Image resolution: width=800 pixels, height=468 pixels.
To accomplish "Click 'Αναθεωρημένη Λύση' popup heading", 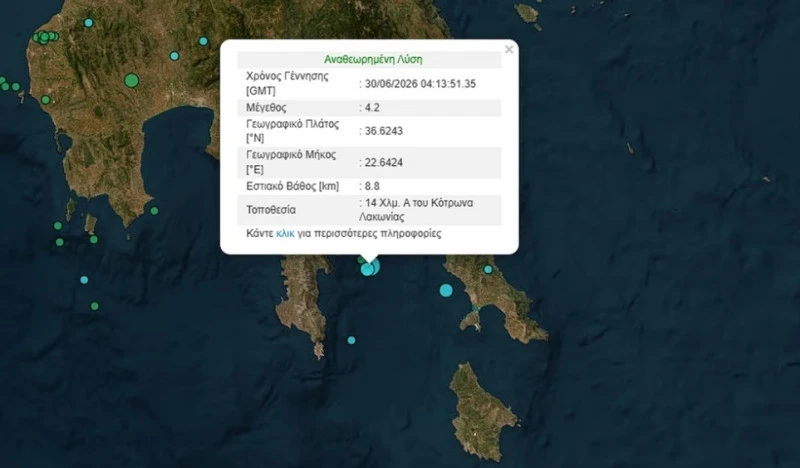I will click(373, 59).
